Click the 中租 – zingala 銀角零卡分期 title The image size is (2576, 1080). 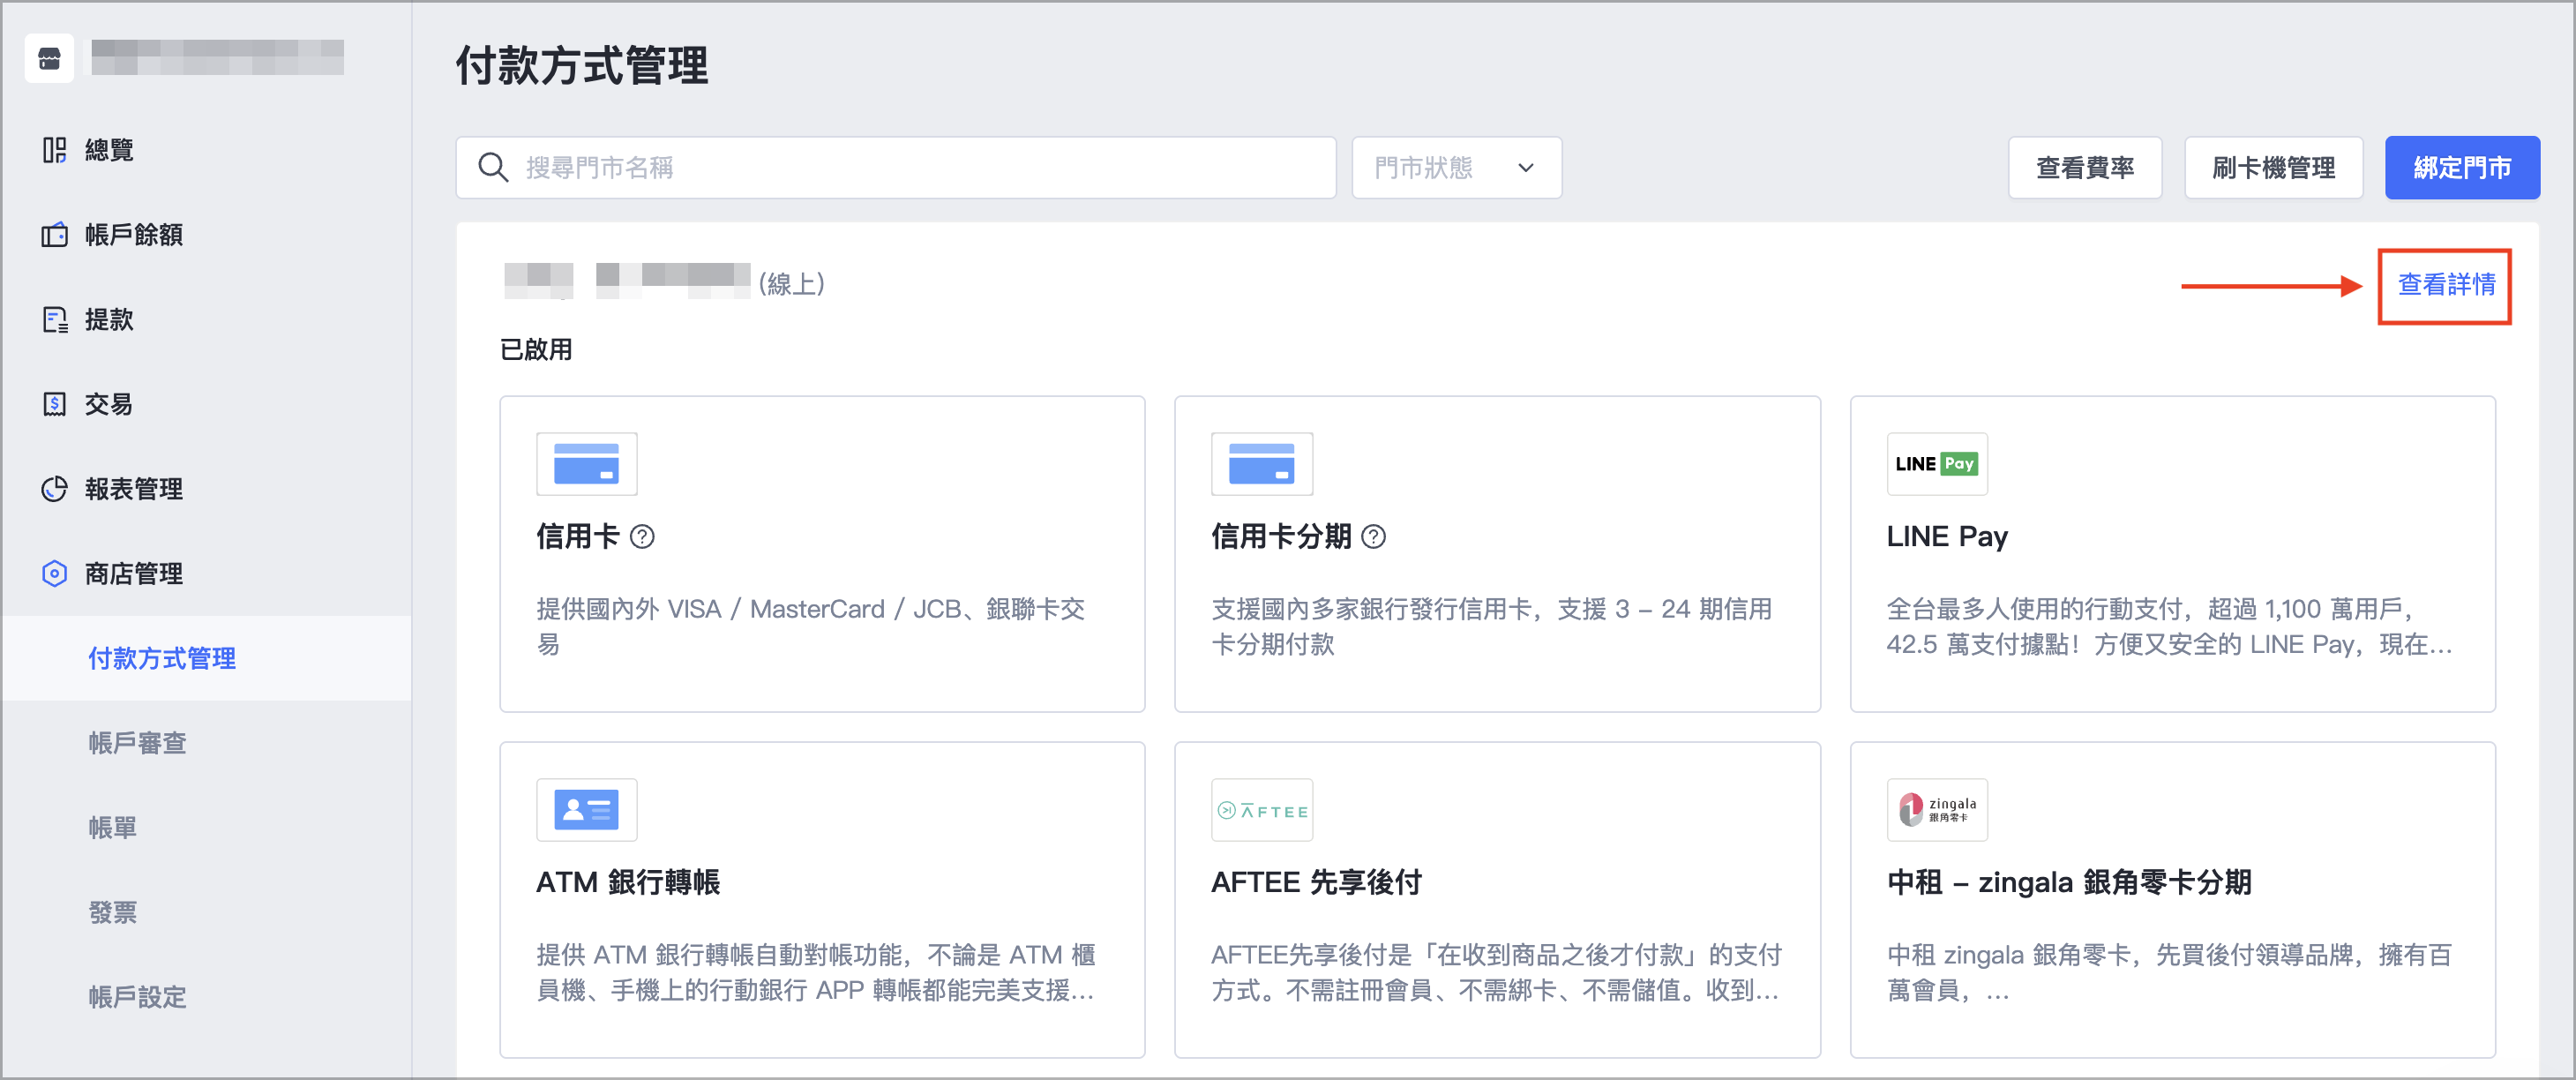[2069, 883]
